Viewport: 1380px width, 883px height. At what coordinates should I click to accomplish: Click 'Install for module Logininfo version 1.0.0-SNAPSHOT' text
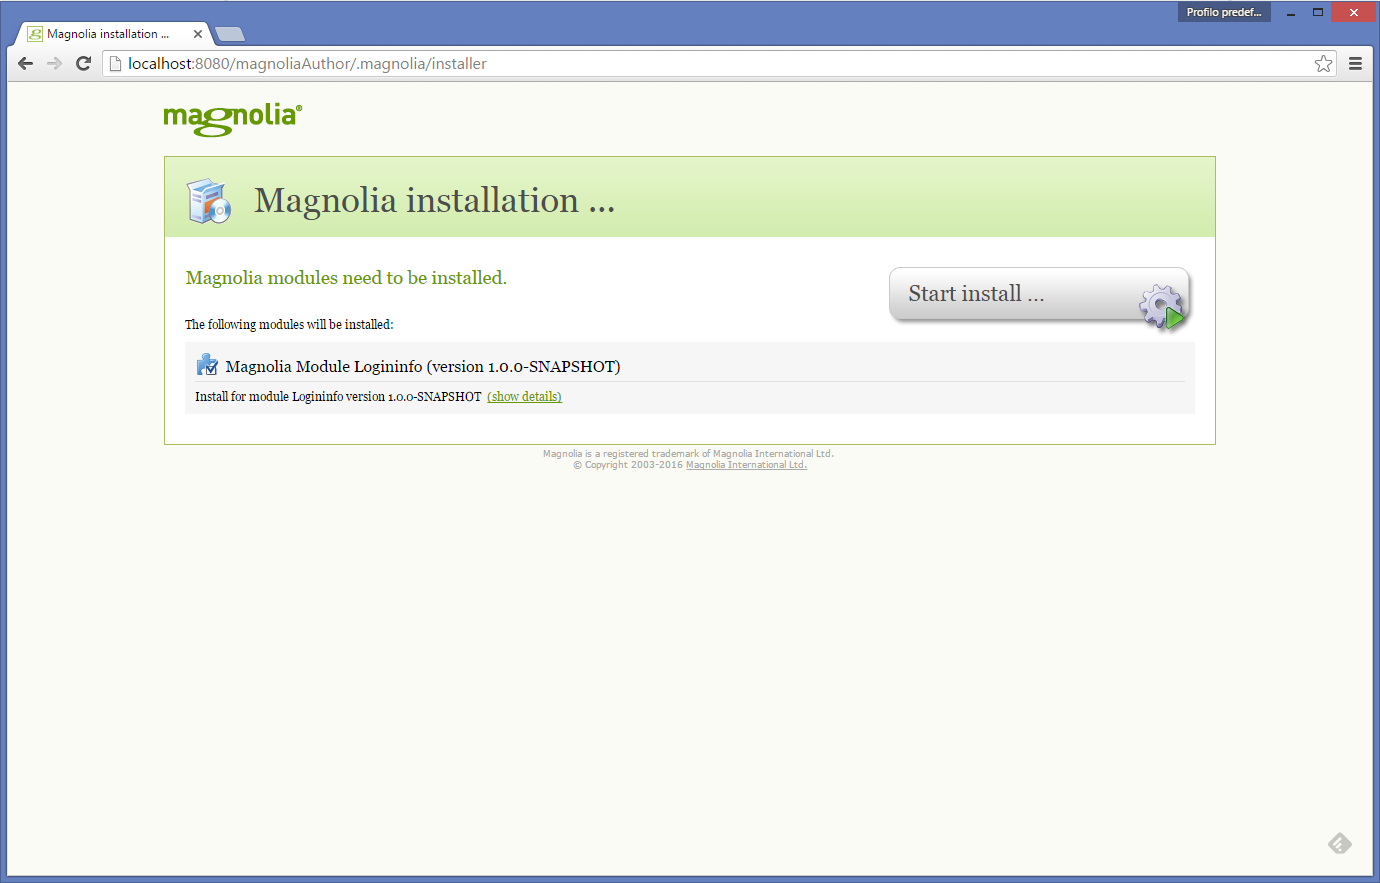338,397
